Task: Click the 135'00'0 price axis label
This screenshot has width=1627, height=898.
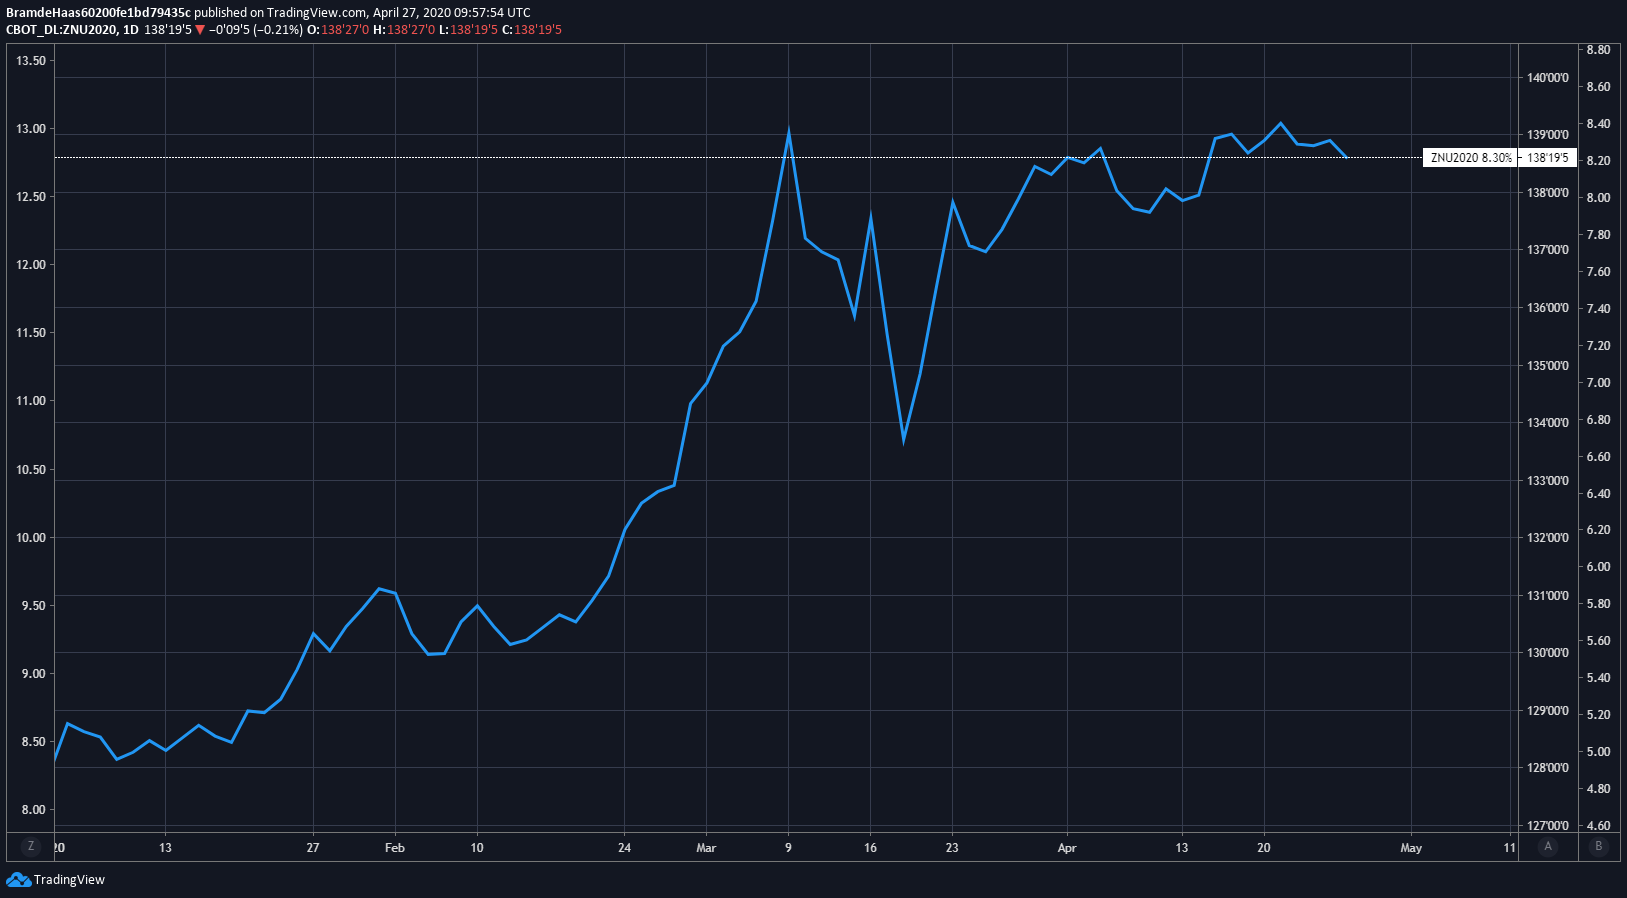Action: click(x=1548, y=366)
